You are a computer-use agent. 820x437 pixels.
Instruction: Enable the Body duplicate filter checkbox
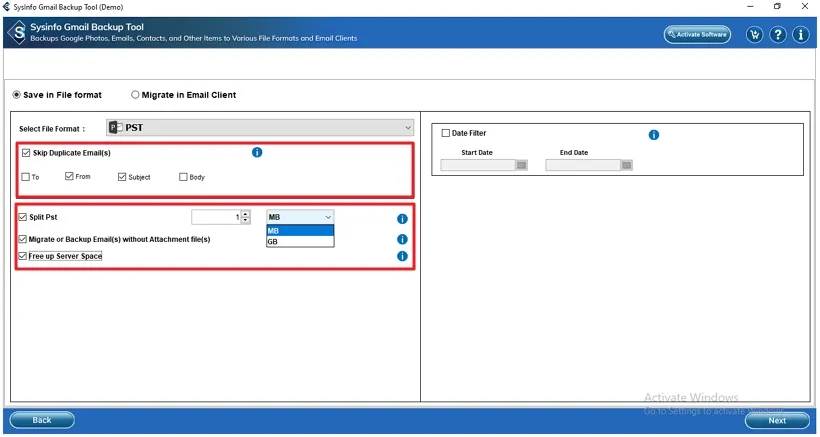coord(183,177)
